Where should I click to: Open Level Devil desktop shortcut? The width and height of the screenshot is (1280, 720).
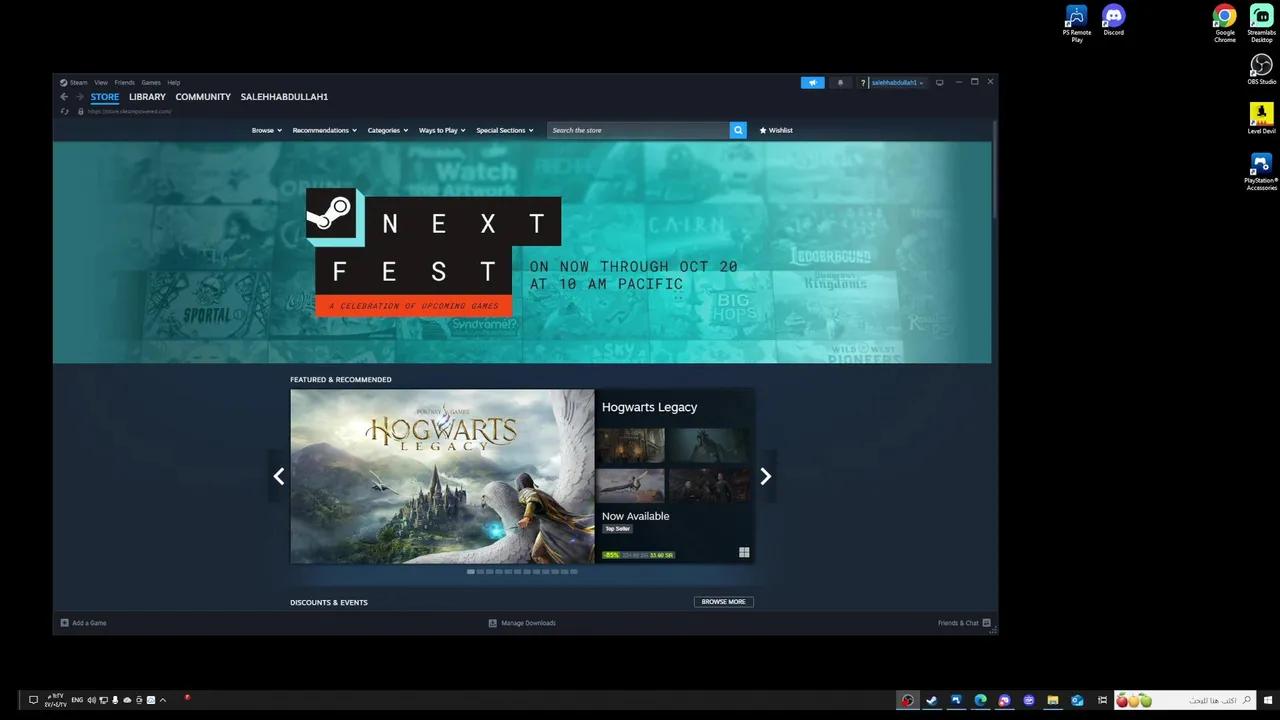1262,118
